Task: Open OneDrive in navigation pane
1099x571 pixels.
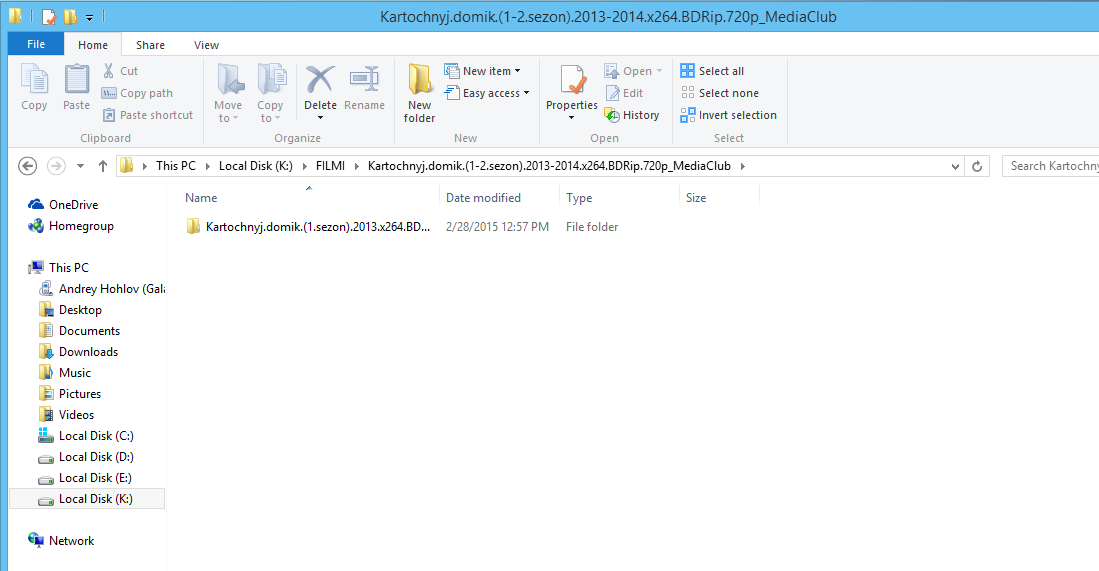Action: (x=63, y=205)
